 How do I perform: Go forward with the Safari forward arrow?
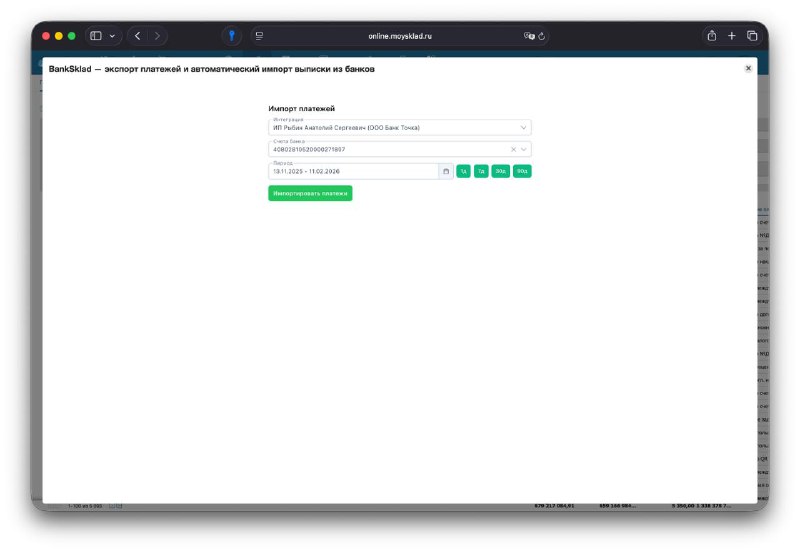pyautogui.click(x=157, y=36)
